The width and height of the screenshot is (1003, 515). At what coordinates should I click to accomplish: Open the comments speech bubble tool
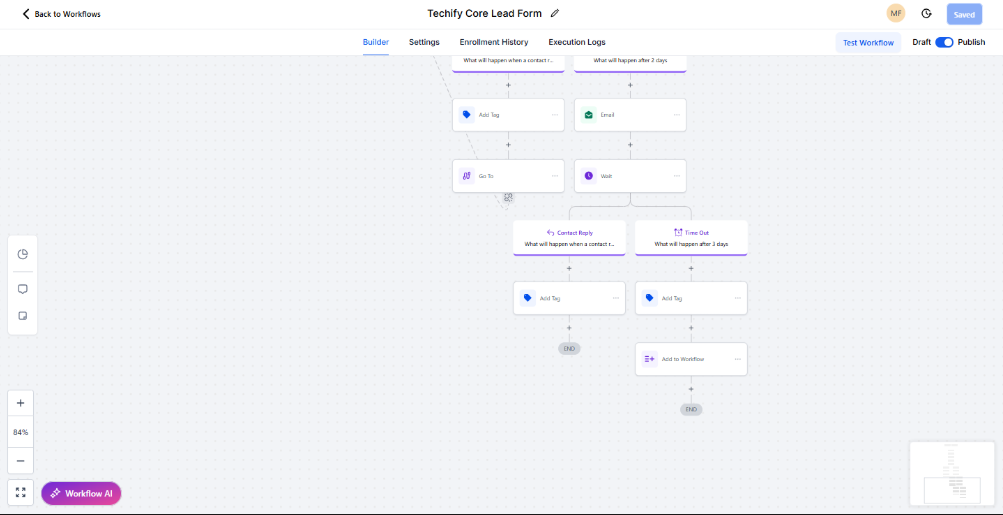click(x=22, y=289)
